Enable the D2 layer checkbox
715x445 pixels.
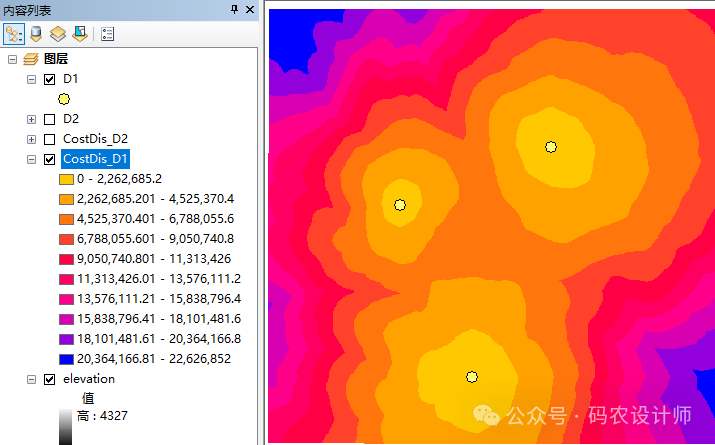(x=50, y=119)
